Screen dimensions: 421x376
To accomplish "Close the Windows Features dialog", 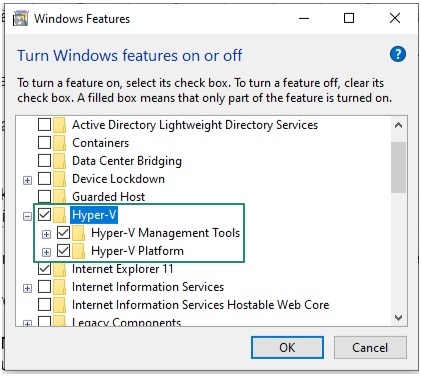I will pyautogui.click(x=395, y=18).
